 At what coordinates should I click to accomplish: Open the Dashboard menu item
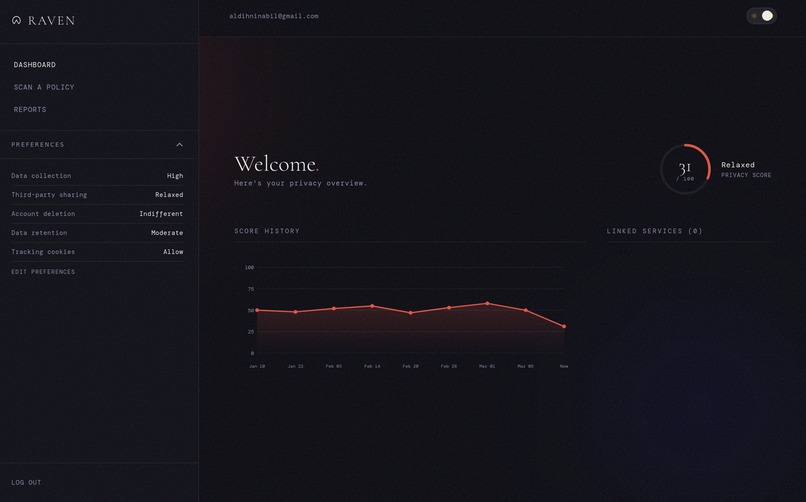click(35, 65)
